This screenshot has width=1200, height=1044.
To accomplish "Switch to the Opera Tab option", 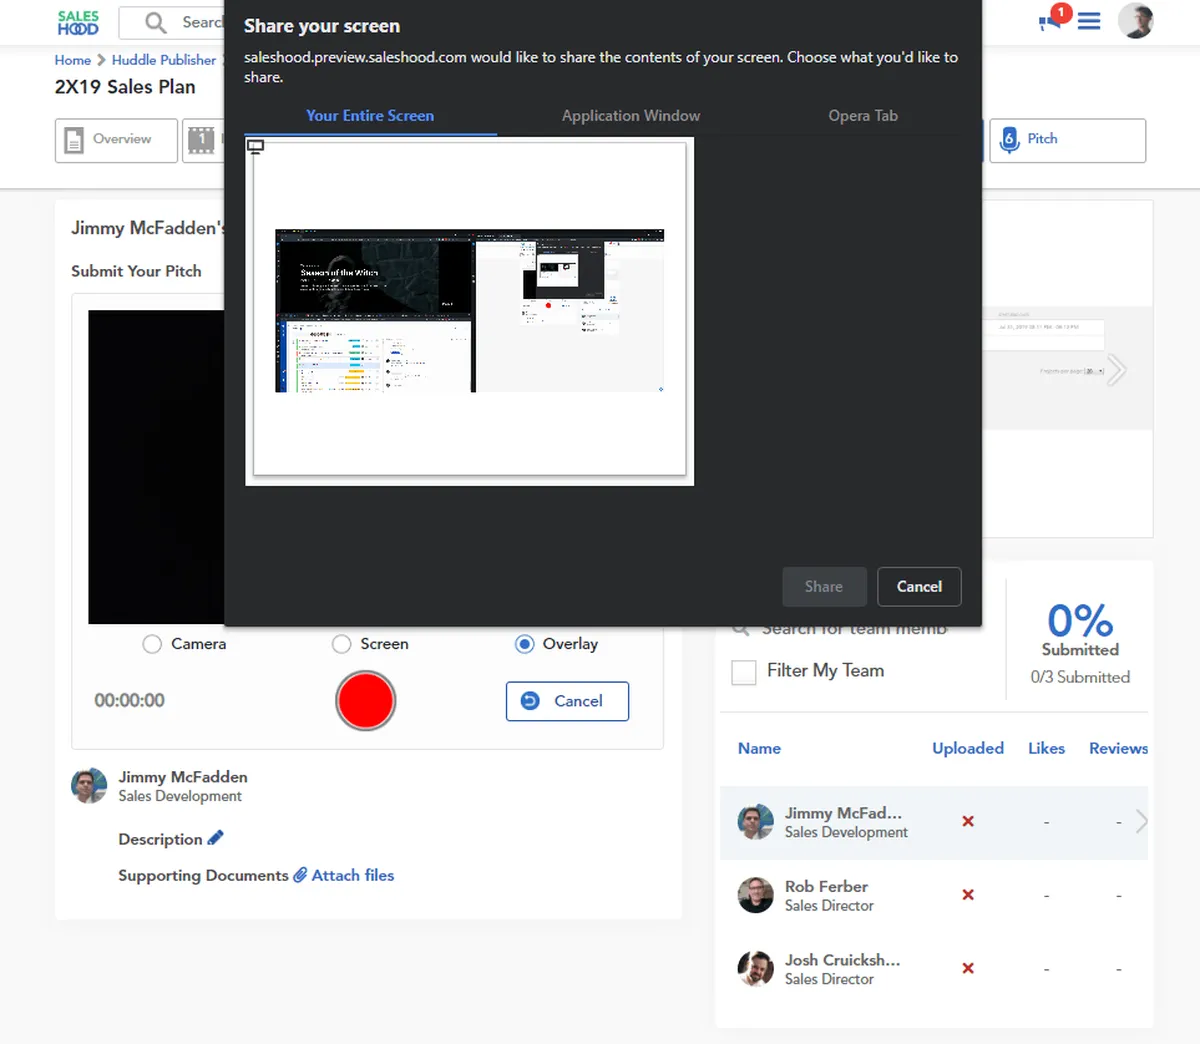I will point(862,116).
